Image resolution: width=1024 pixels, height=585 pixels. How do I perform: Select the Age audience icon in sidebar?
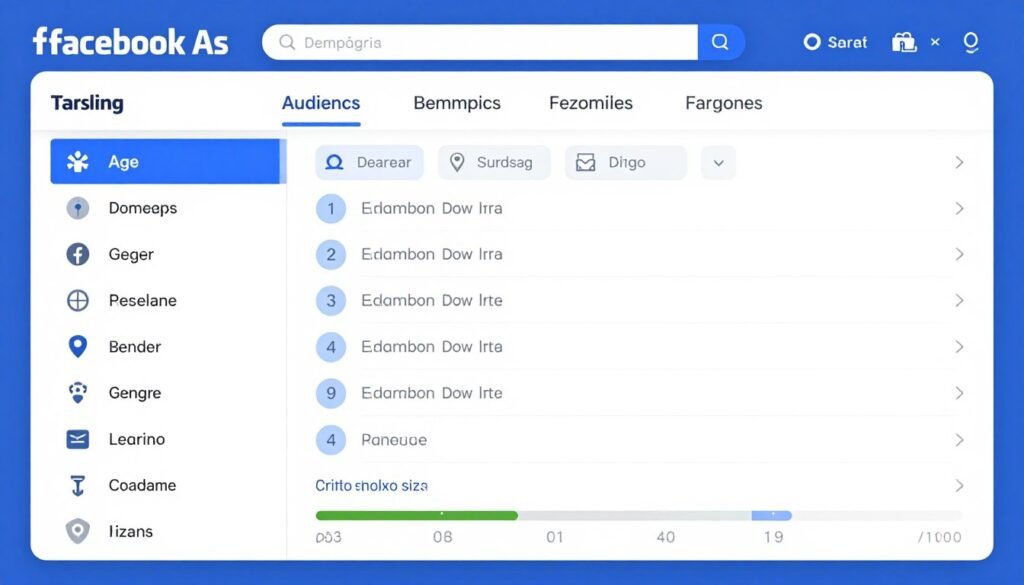[78, 161]
